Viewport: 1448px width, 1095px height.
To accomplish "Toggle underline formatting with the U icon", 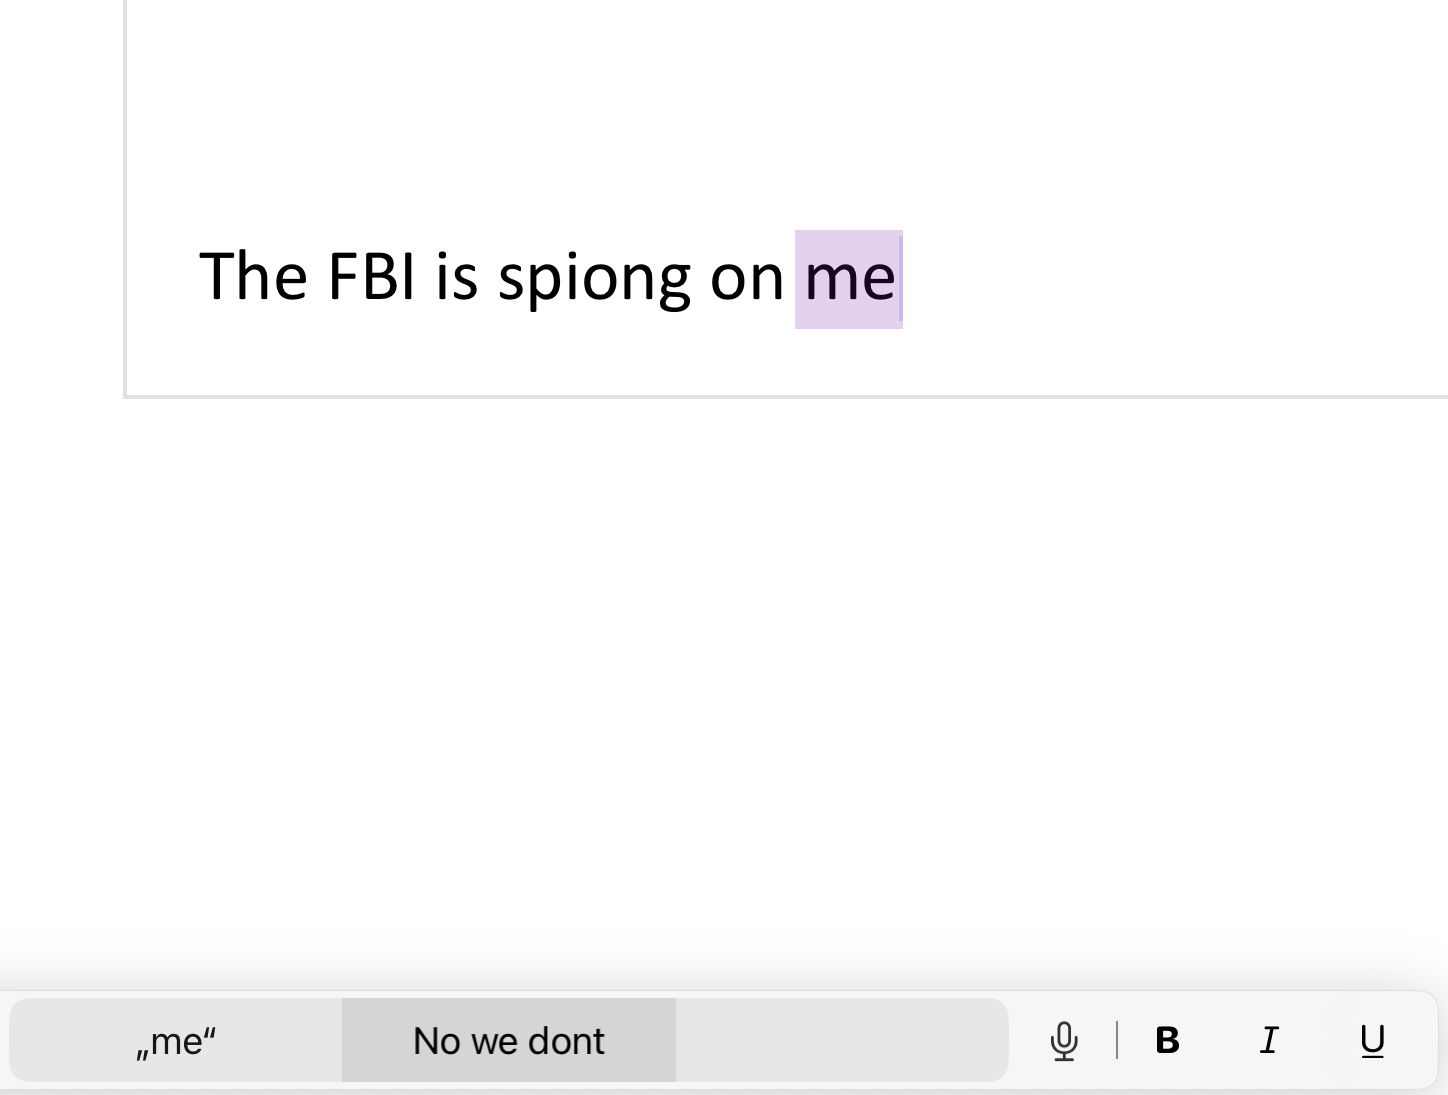I will (x=1372, y=1041).
